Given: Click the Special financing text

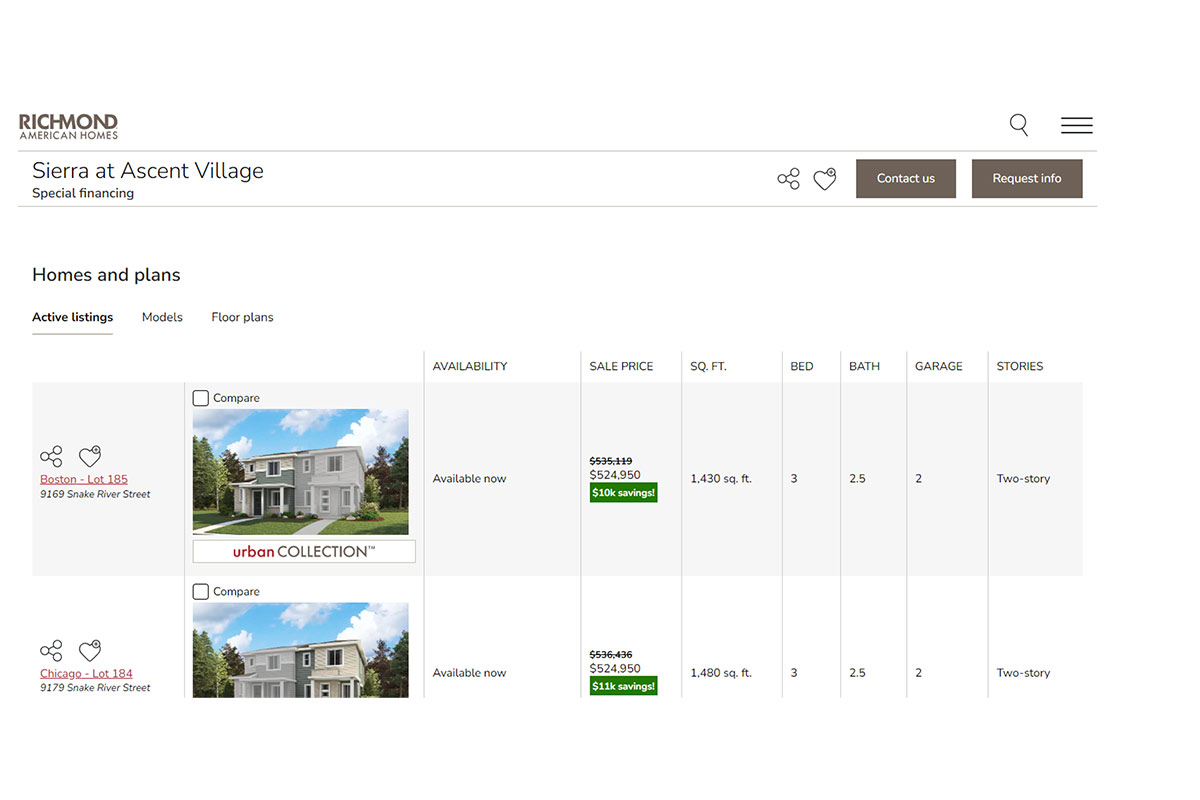Looking at the screenshot, I should (x=83, y=194).
